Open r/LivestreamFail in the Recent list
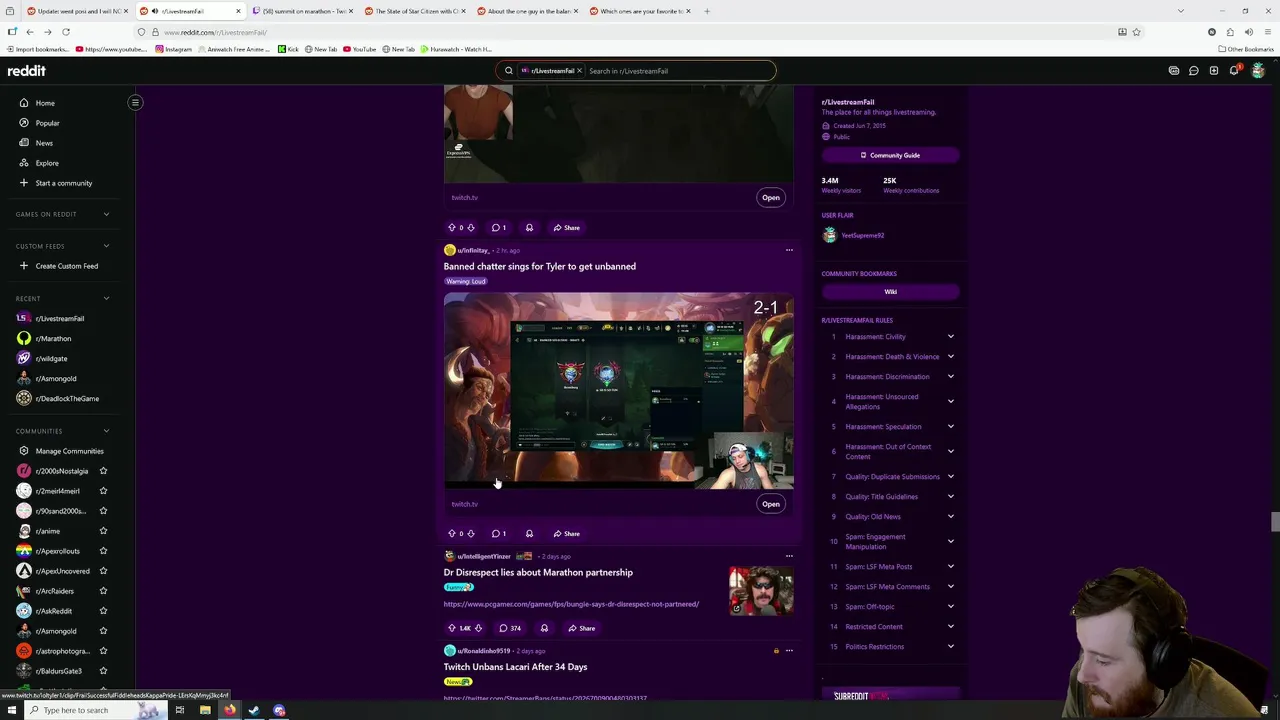 pos(60,318)
